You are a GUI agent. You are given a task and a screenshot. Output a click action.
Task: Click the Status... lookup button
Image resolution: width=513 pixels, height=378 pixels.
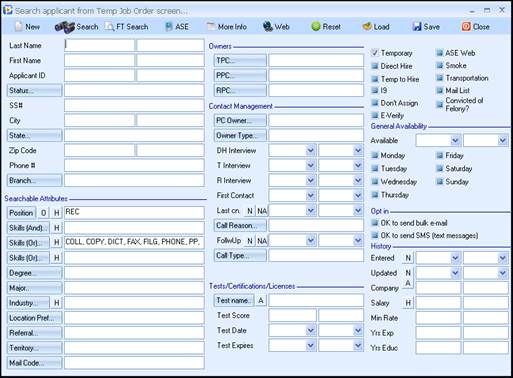click(x=35, y=90)
